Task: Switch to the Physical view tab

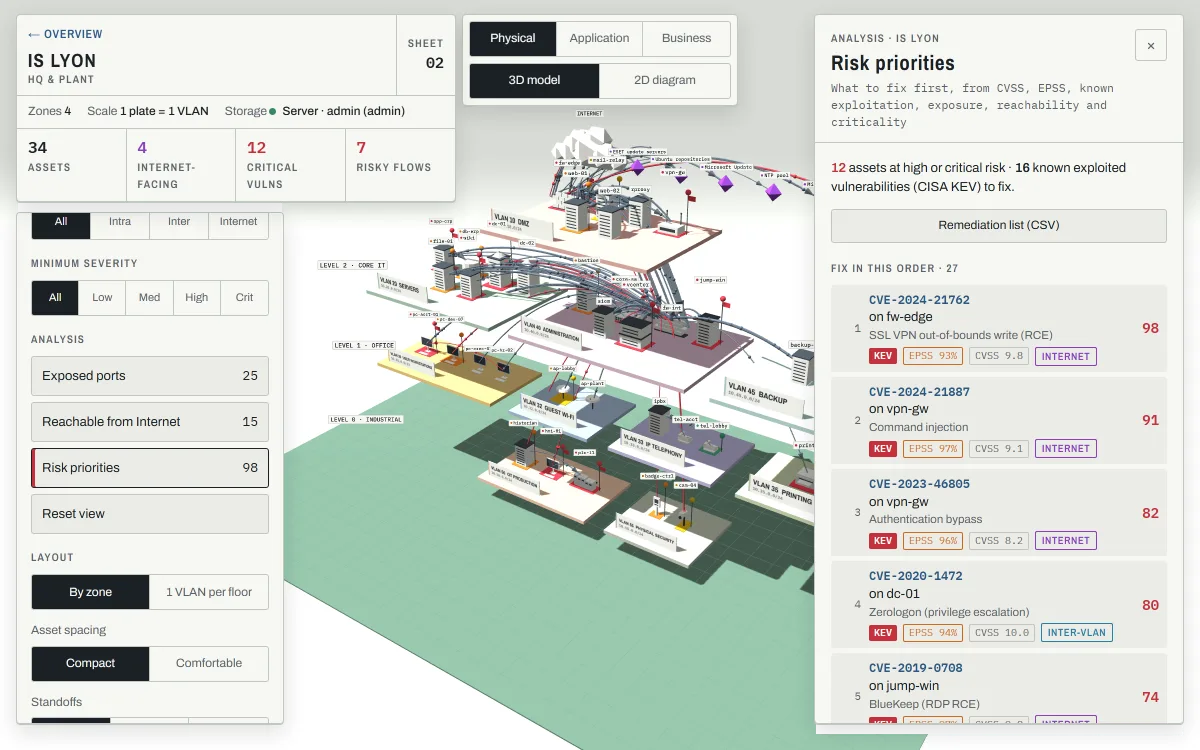Action: [x=513, y=38]
